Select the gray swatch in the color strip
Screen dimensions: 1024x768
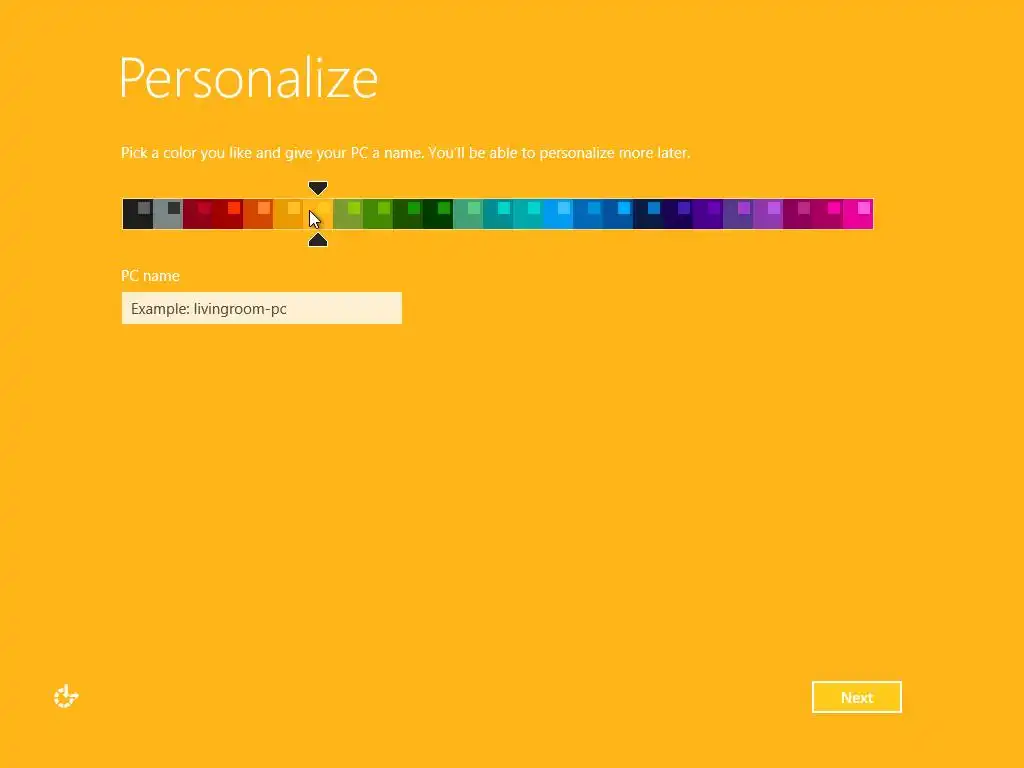click(168, 214)
